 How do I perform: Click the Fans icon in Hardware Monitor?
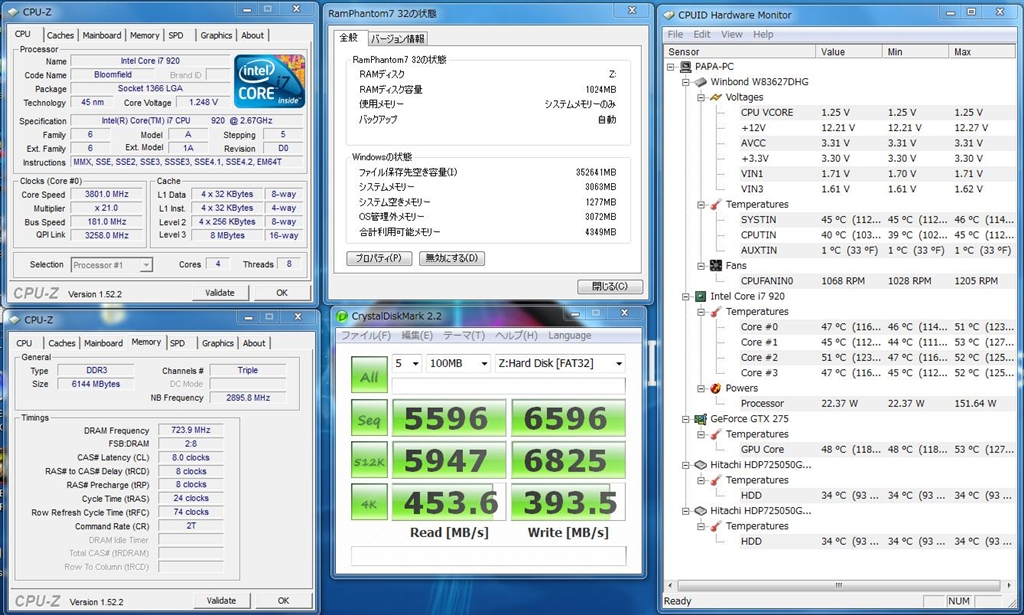point(716,266)
